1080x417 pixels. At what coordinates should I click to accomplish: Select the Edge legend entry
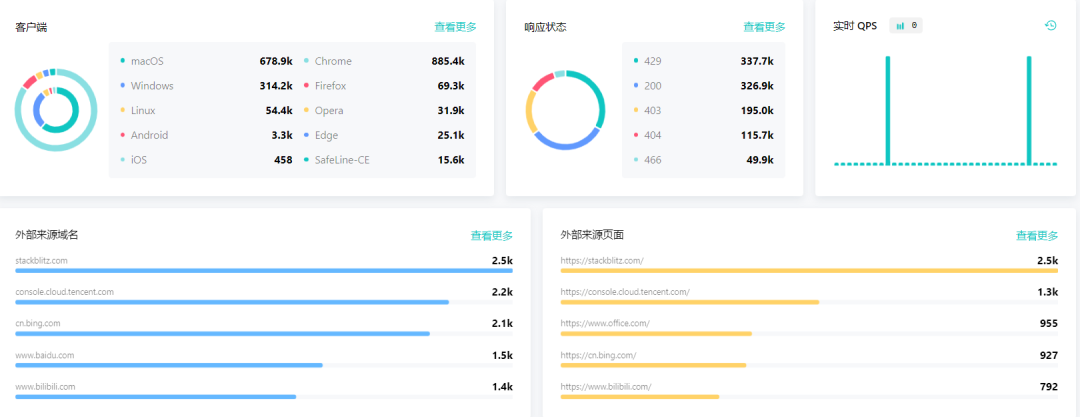point(384,135)
